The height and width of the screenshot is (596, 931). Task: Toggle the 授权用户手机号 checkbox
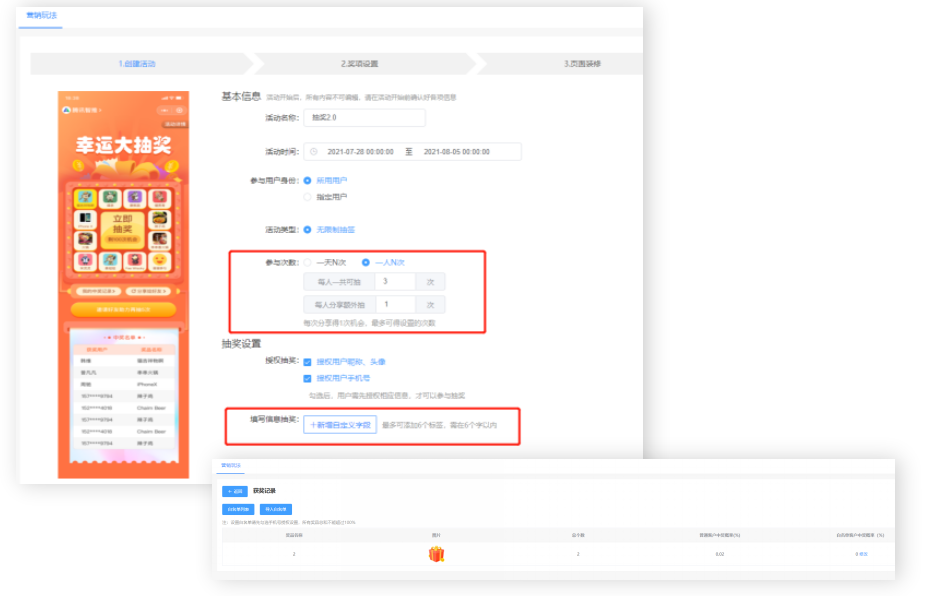click(x=308, y=379)
